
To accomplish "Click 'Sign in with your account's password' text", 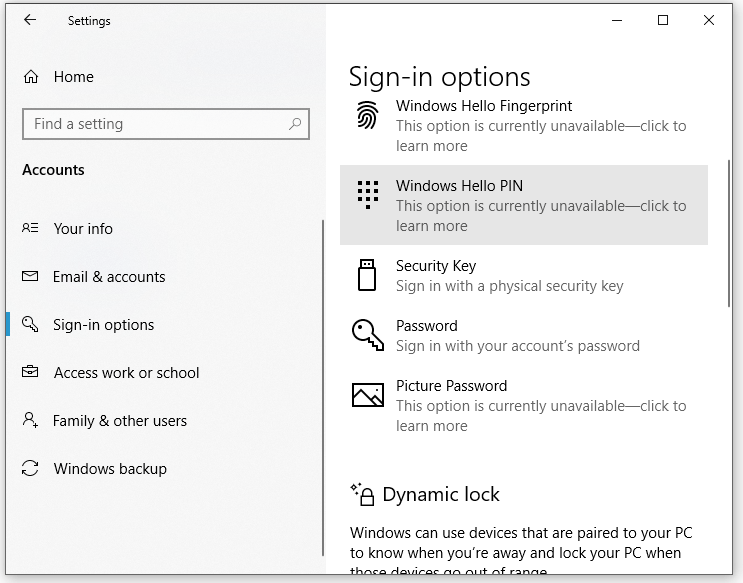I will pos(517,346).
